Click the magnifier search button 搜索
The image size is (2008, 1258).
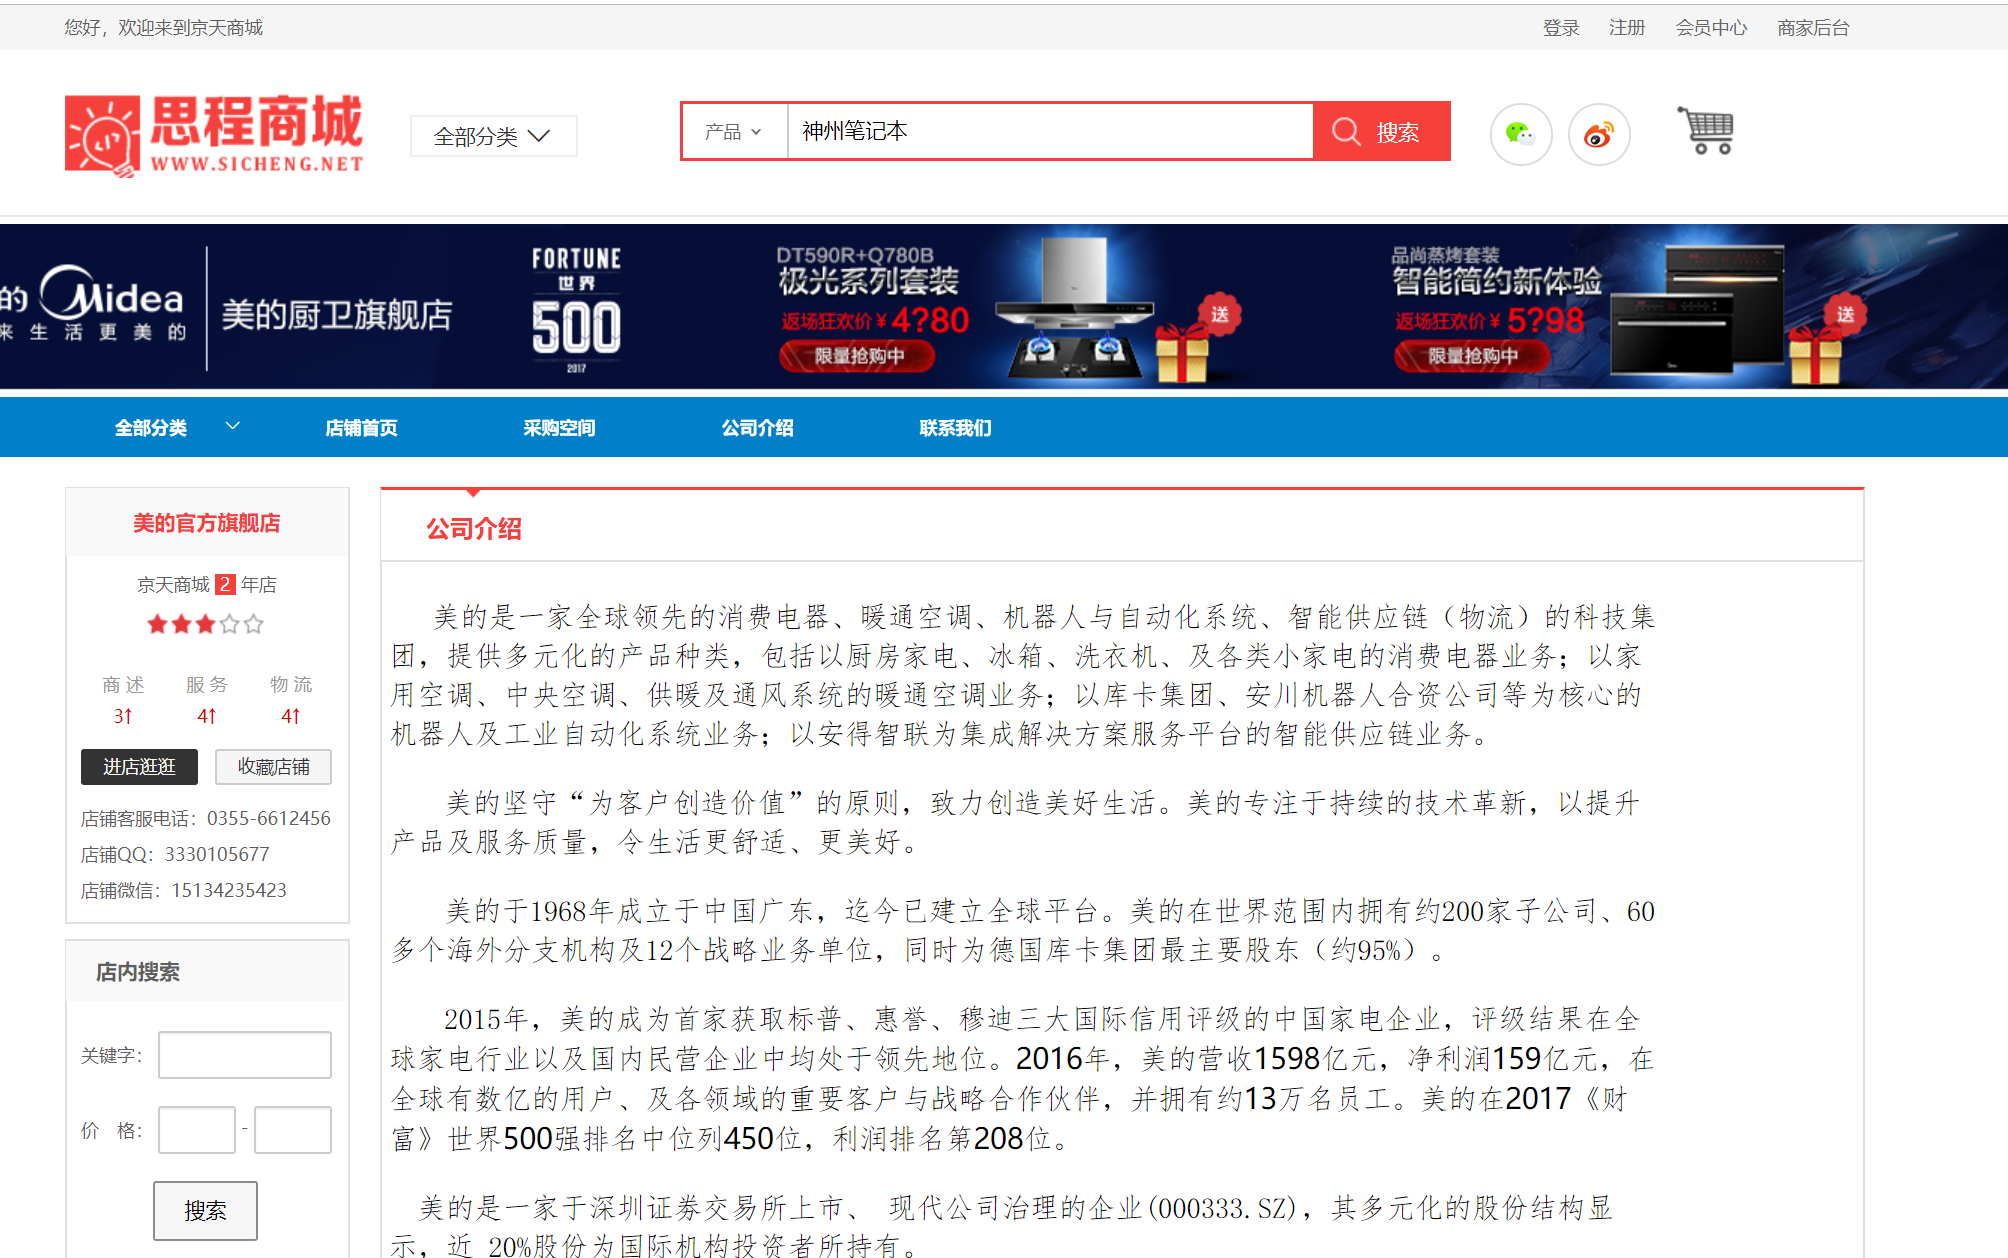1381,131
